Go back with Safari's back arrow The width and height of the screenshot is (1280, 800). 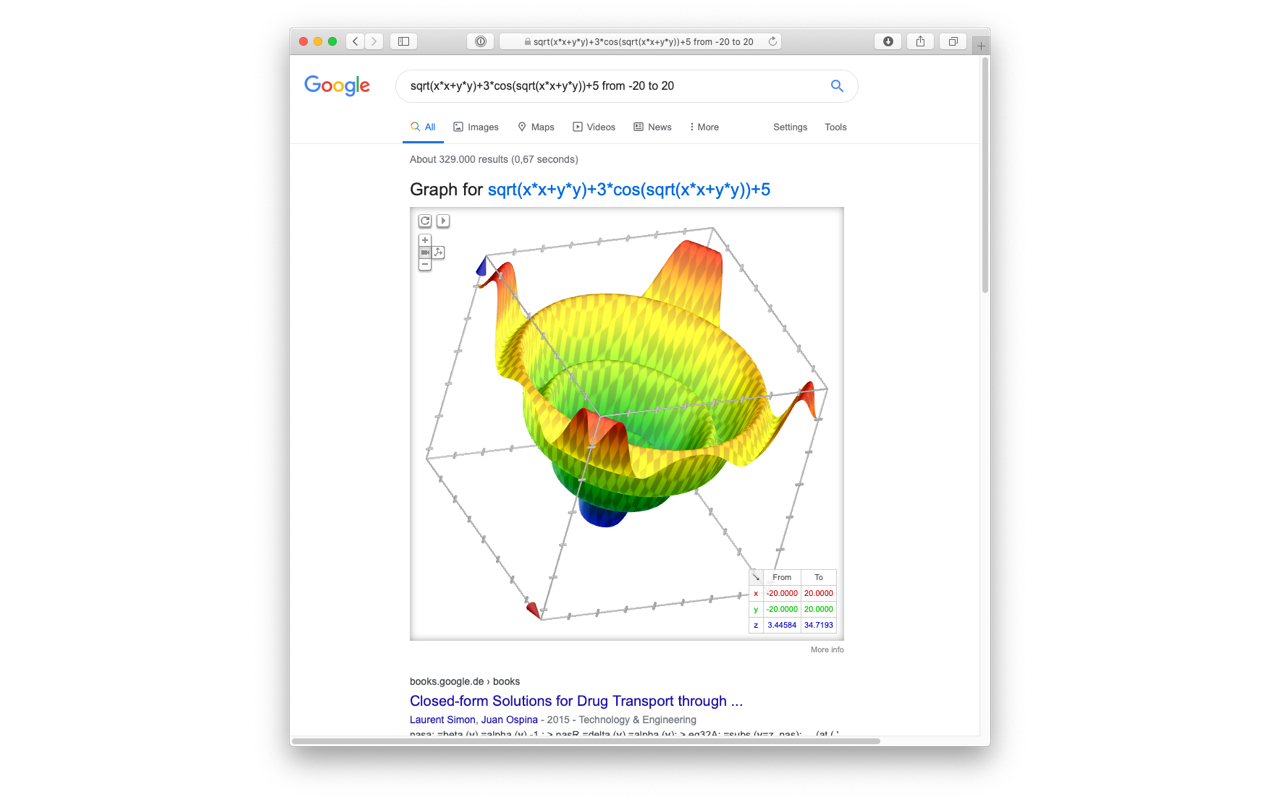355,41
